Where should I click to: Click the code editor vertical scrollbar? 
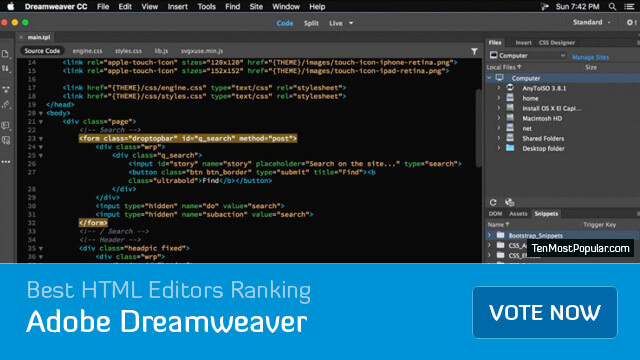point(478,127)
